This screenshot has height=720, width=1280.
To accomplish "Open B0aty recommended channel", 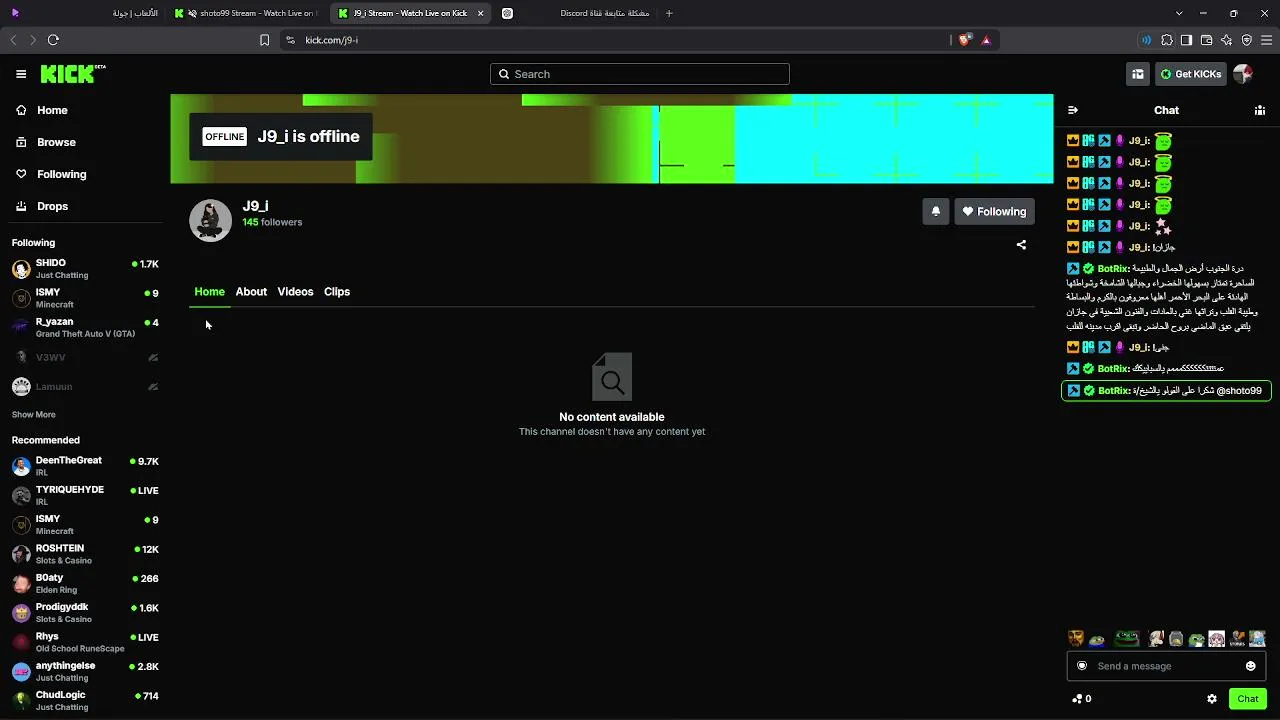I will coord(85,583).
